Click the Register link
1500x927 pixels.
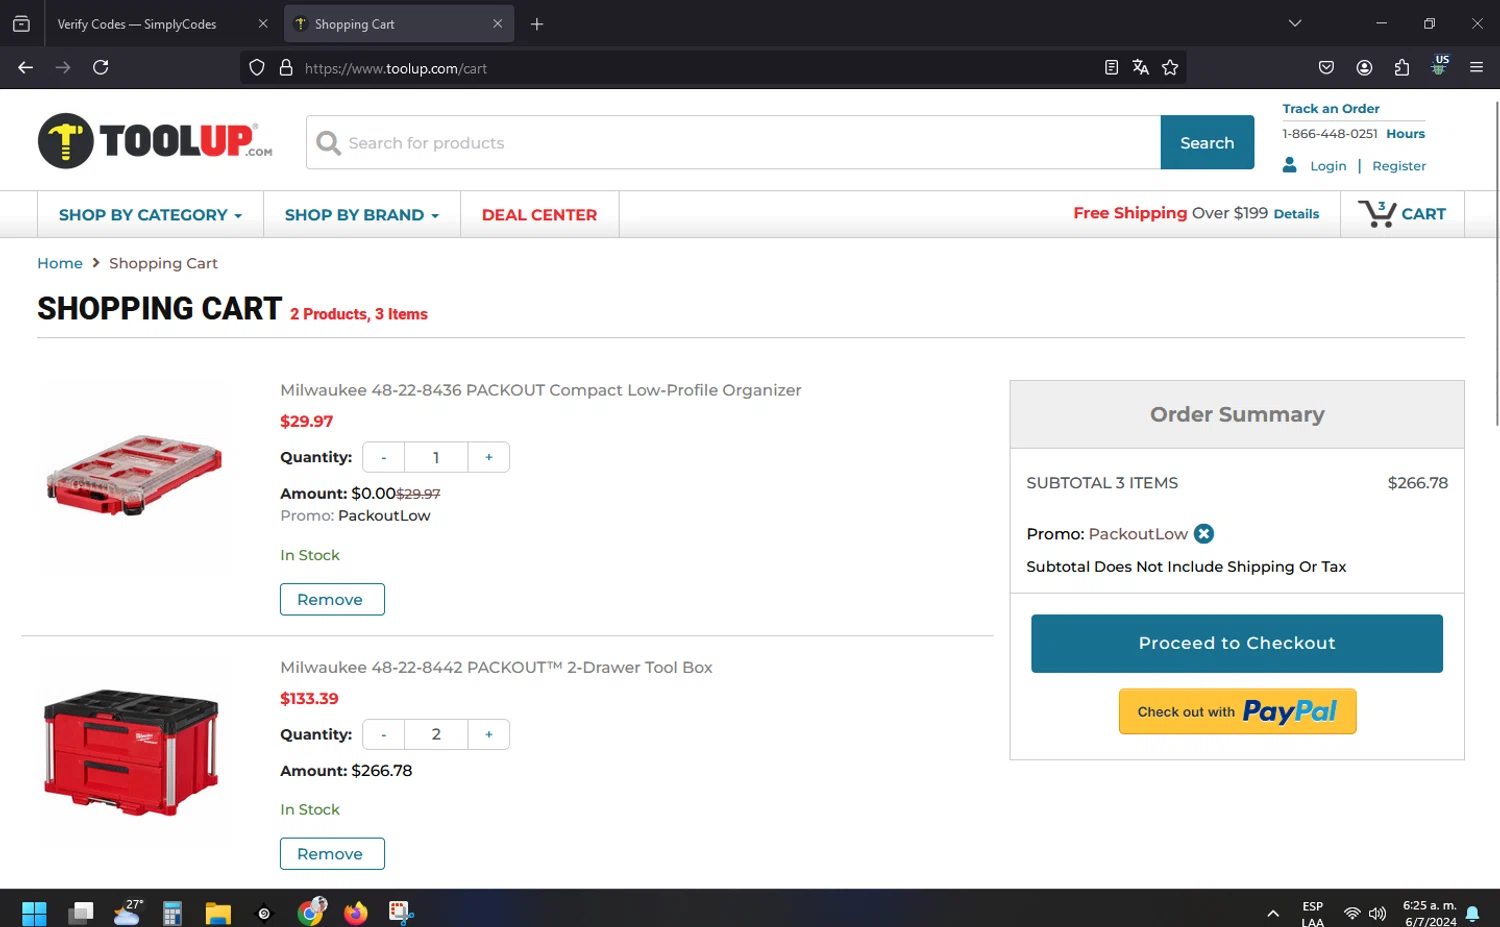1399,166
